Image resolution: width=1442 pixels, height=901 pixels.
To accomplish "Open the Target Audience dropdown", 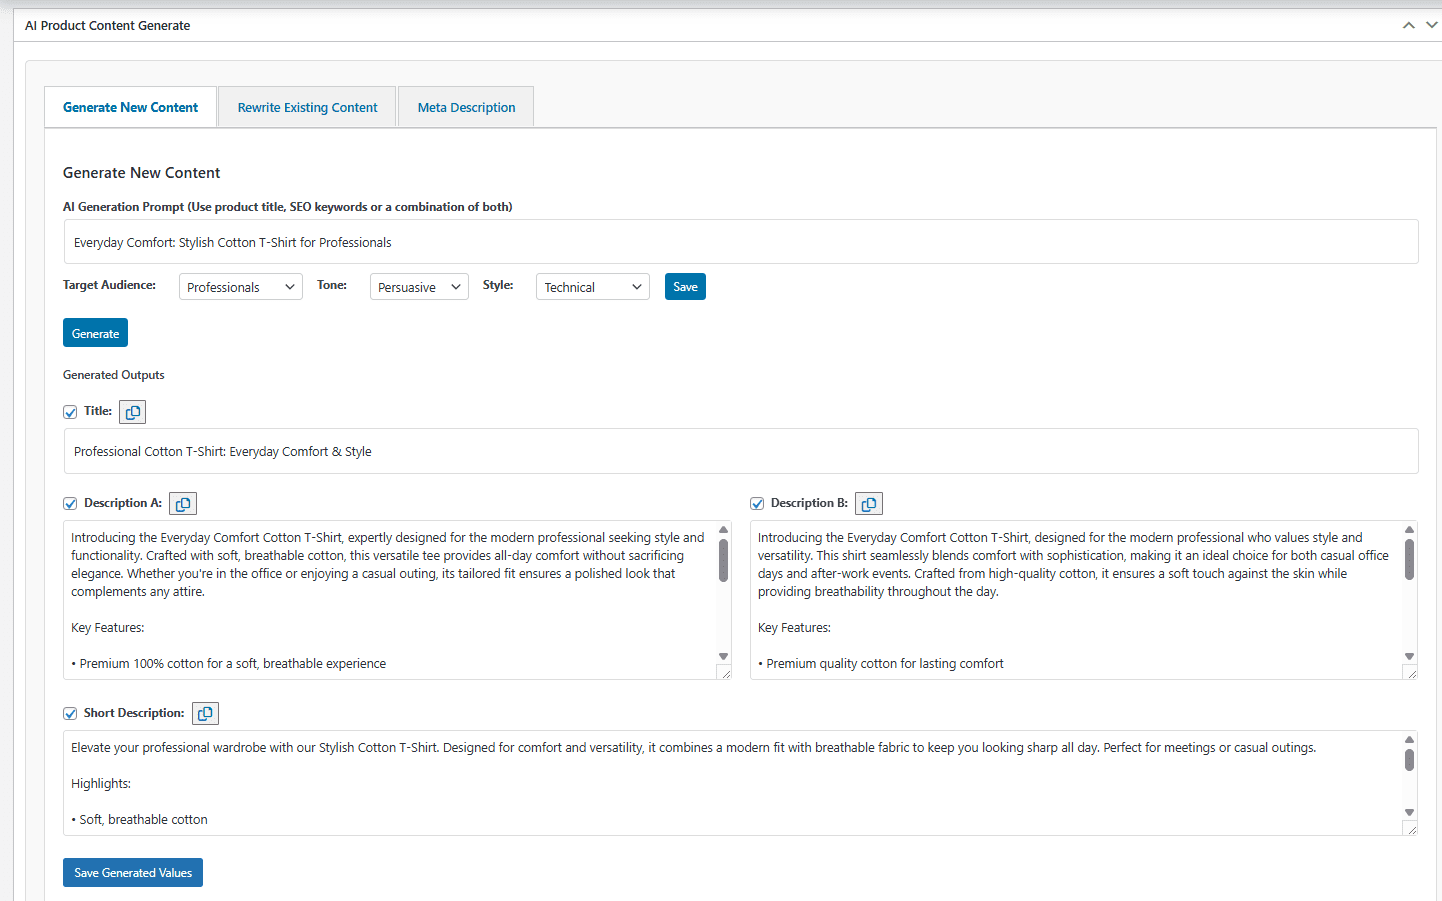I will (x=240, y=287).
